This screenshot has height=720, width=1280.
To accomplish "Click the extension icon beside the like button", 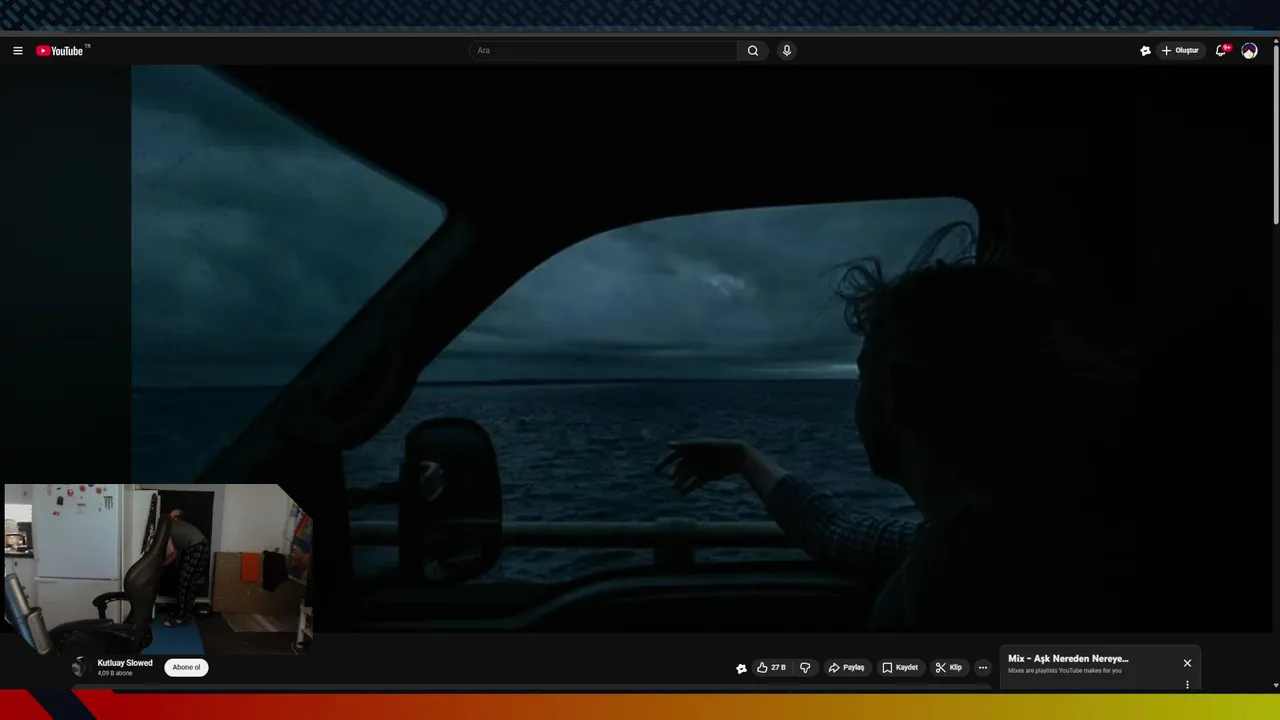I will click(x=741, y=668).
